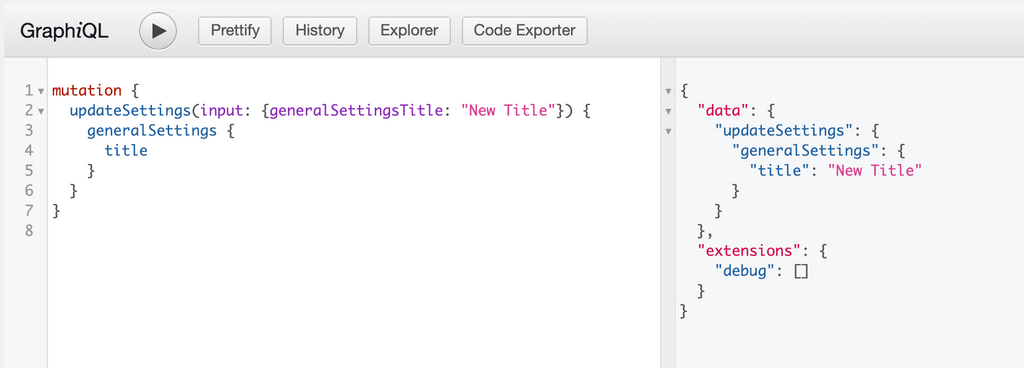The height and width of the screenshot is (368, 1024).
Task: Click the GraphiQL logo title
Action: [64, 31]
